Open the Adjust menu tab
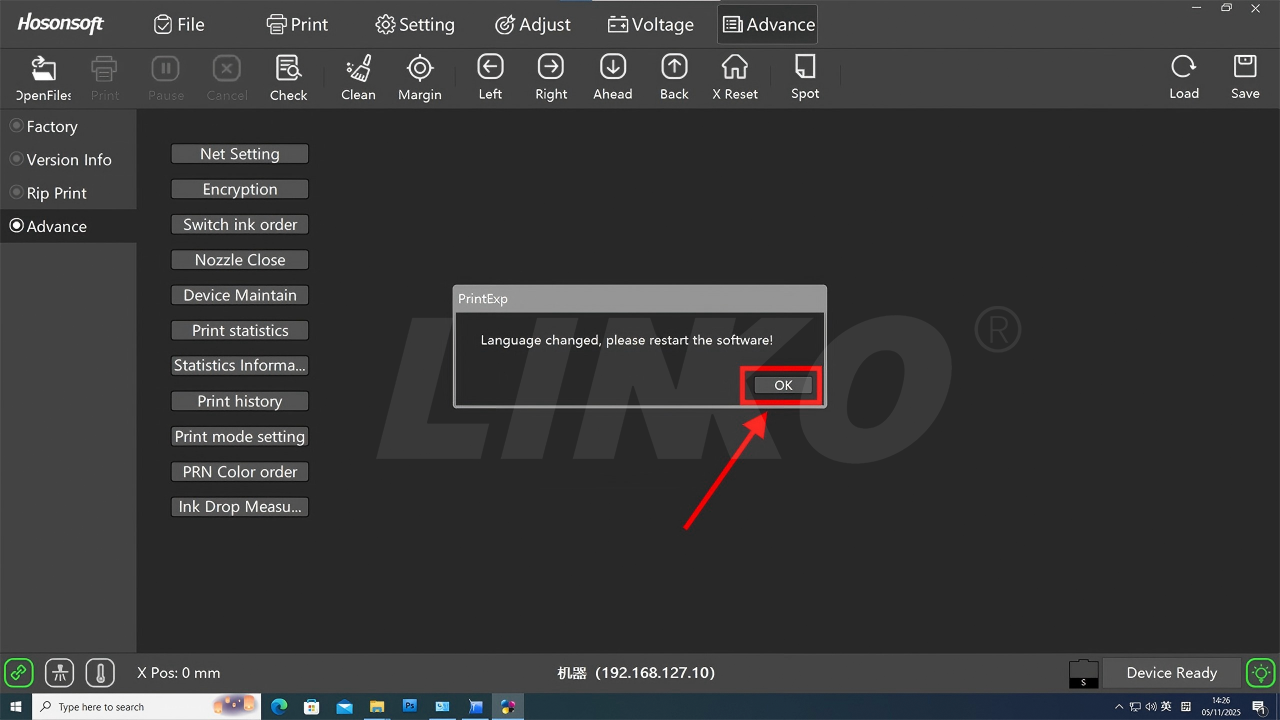 pyautogui.click(x=533, y=25)
